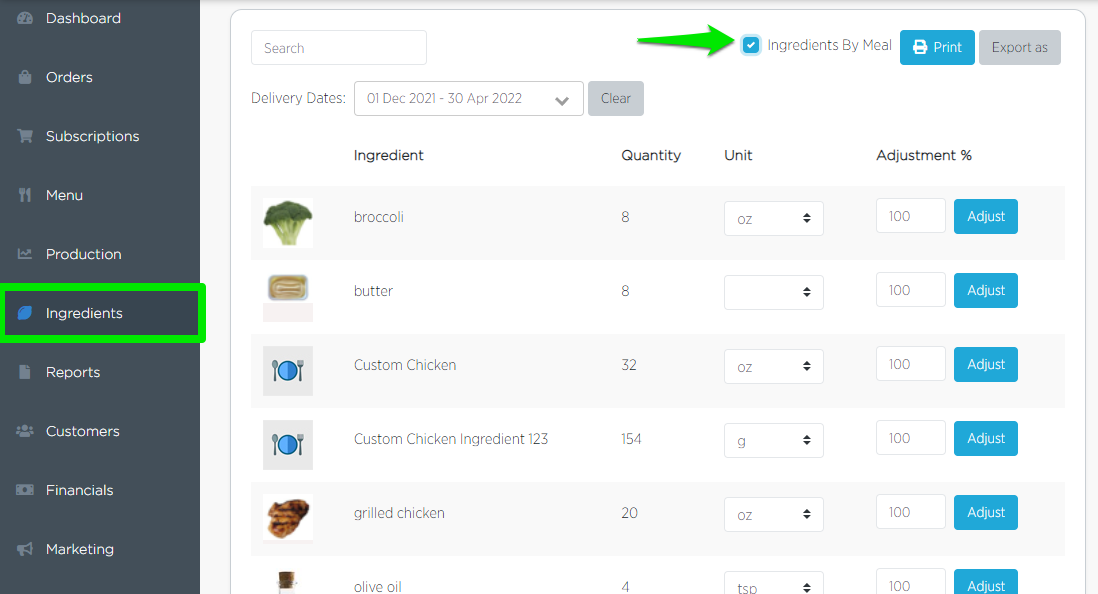Click the Dashboard gauge icon in sidebar
The height and width of the screenshot is (594, 1098).
coord(25,18)
